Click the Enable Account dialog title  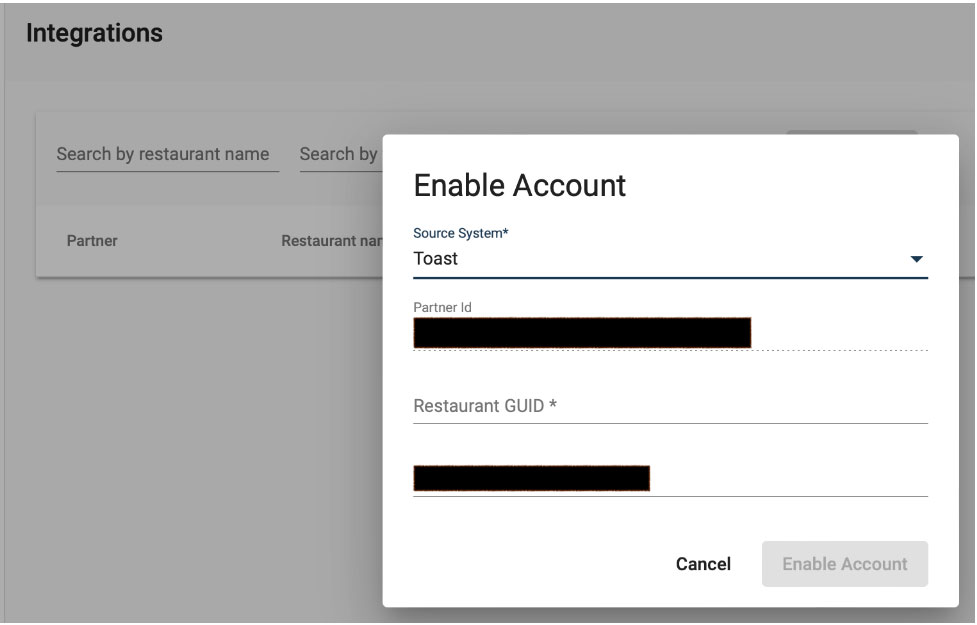(520, 186)
